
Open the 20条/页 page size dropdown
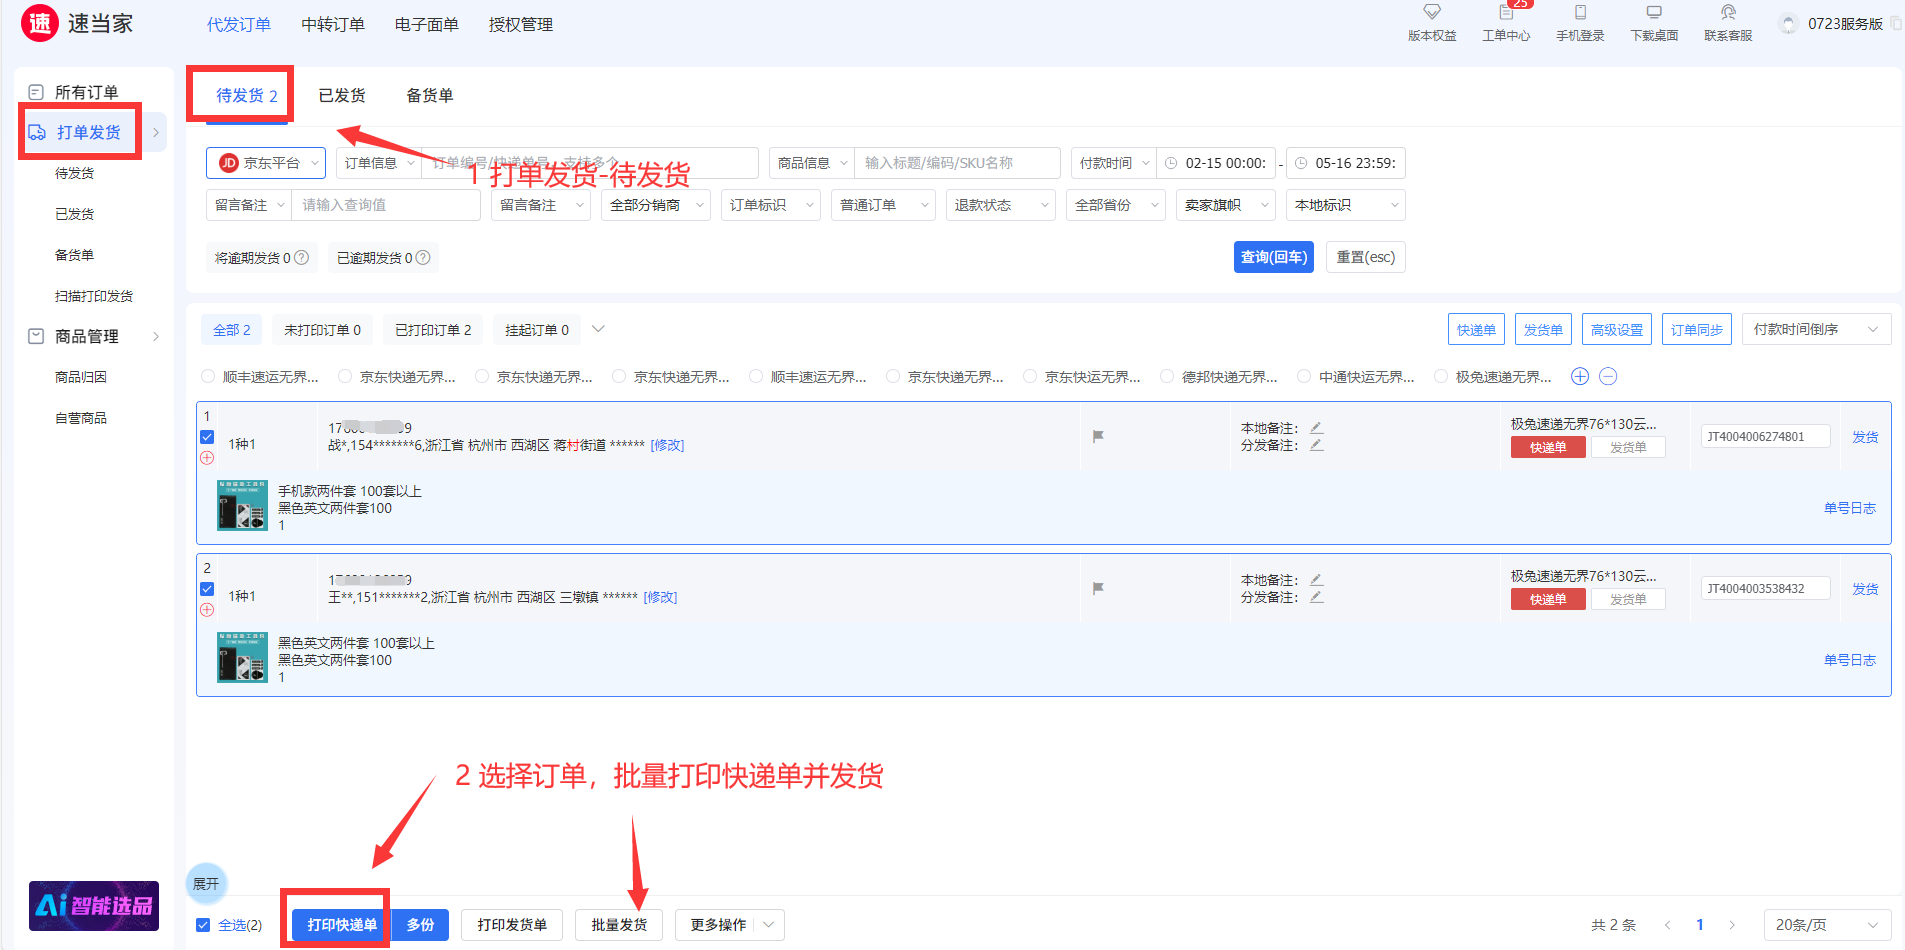coord(1825,925)
